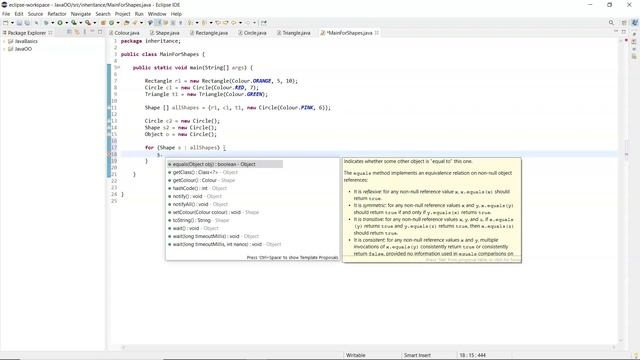Open the Project menu
Viewport: 640px width, 360px height.
point(122,14)
